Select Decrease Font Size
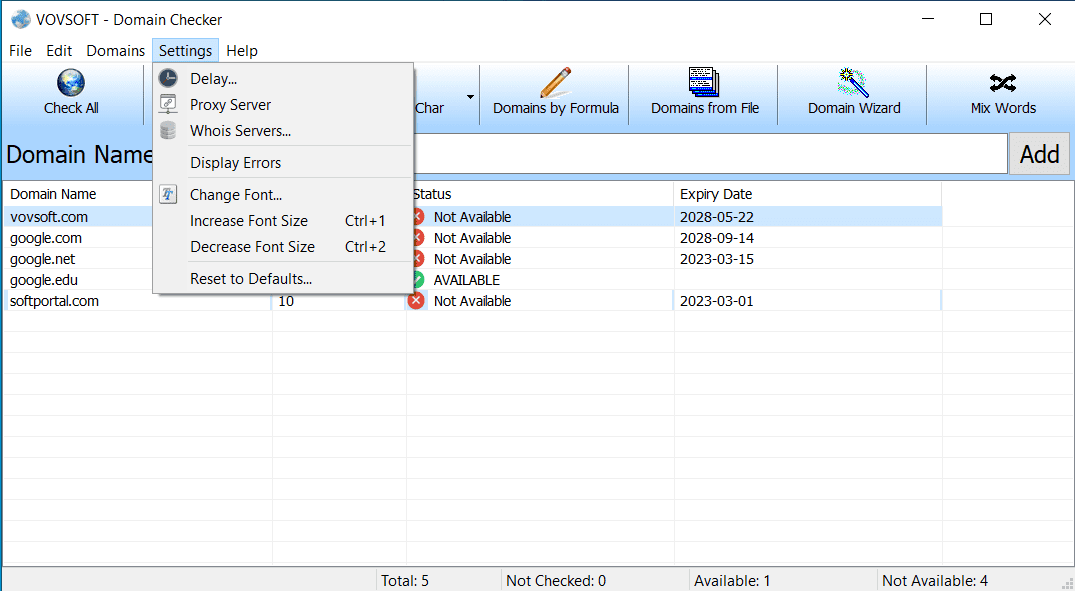 click(x=283, y=247)
